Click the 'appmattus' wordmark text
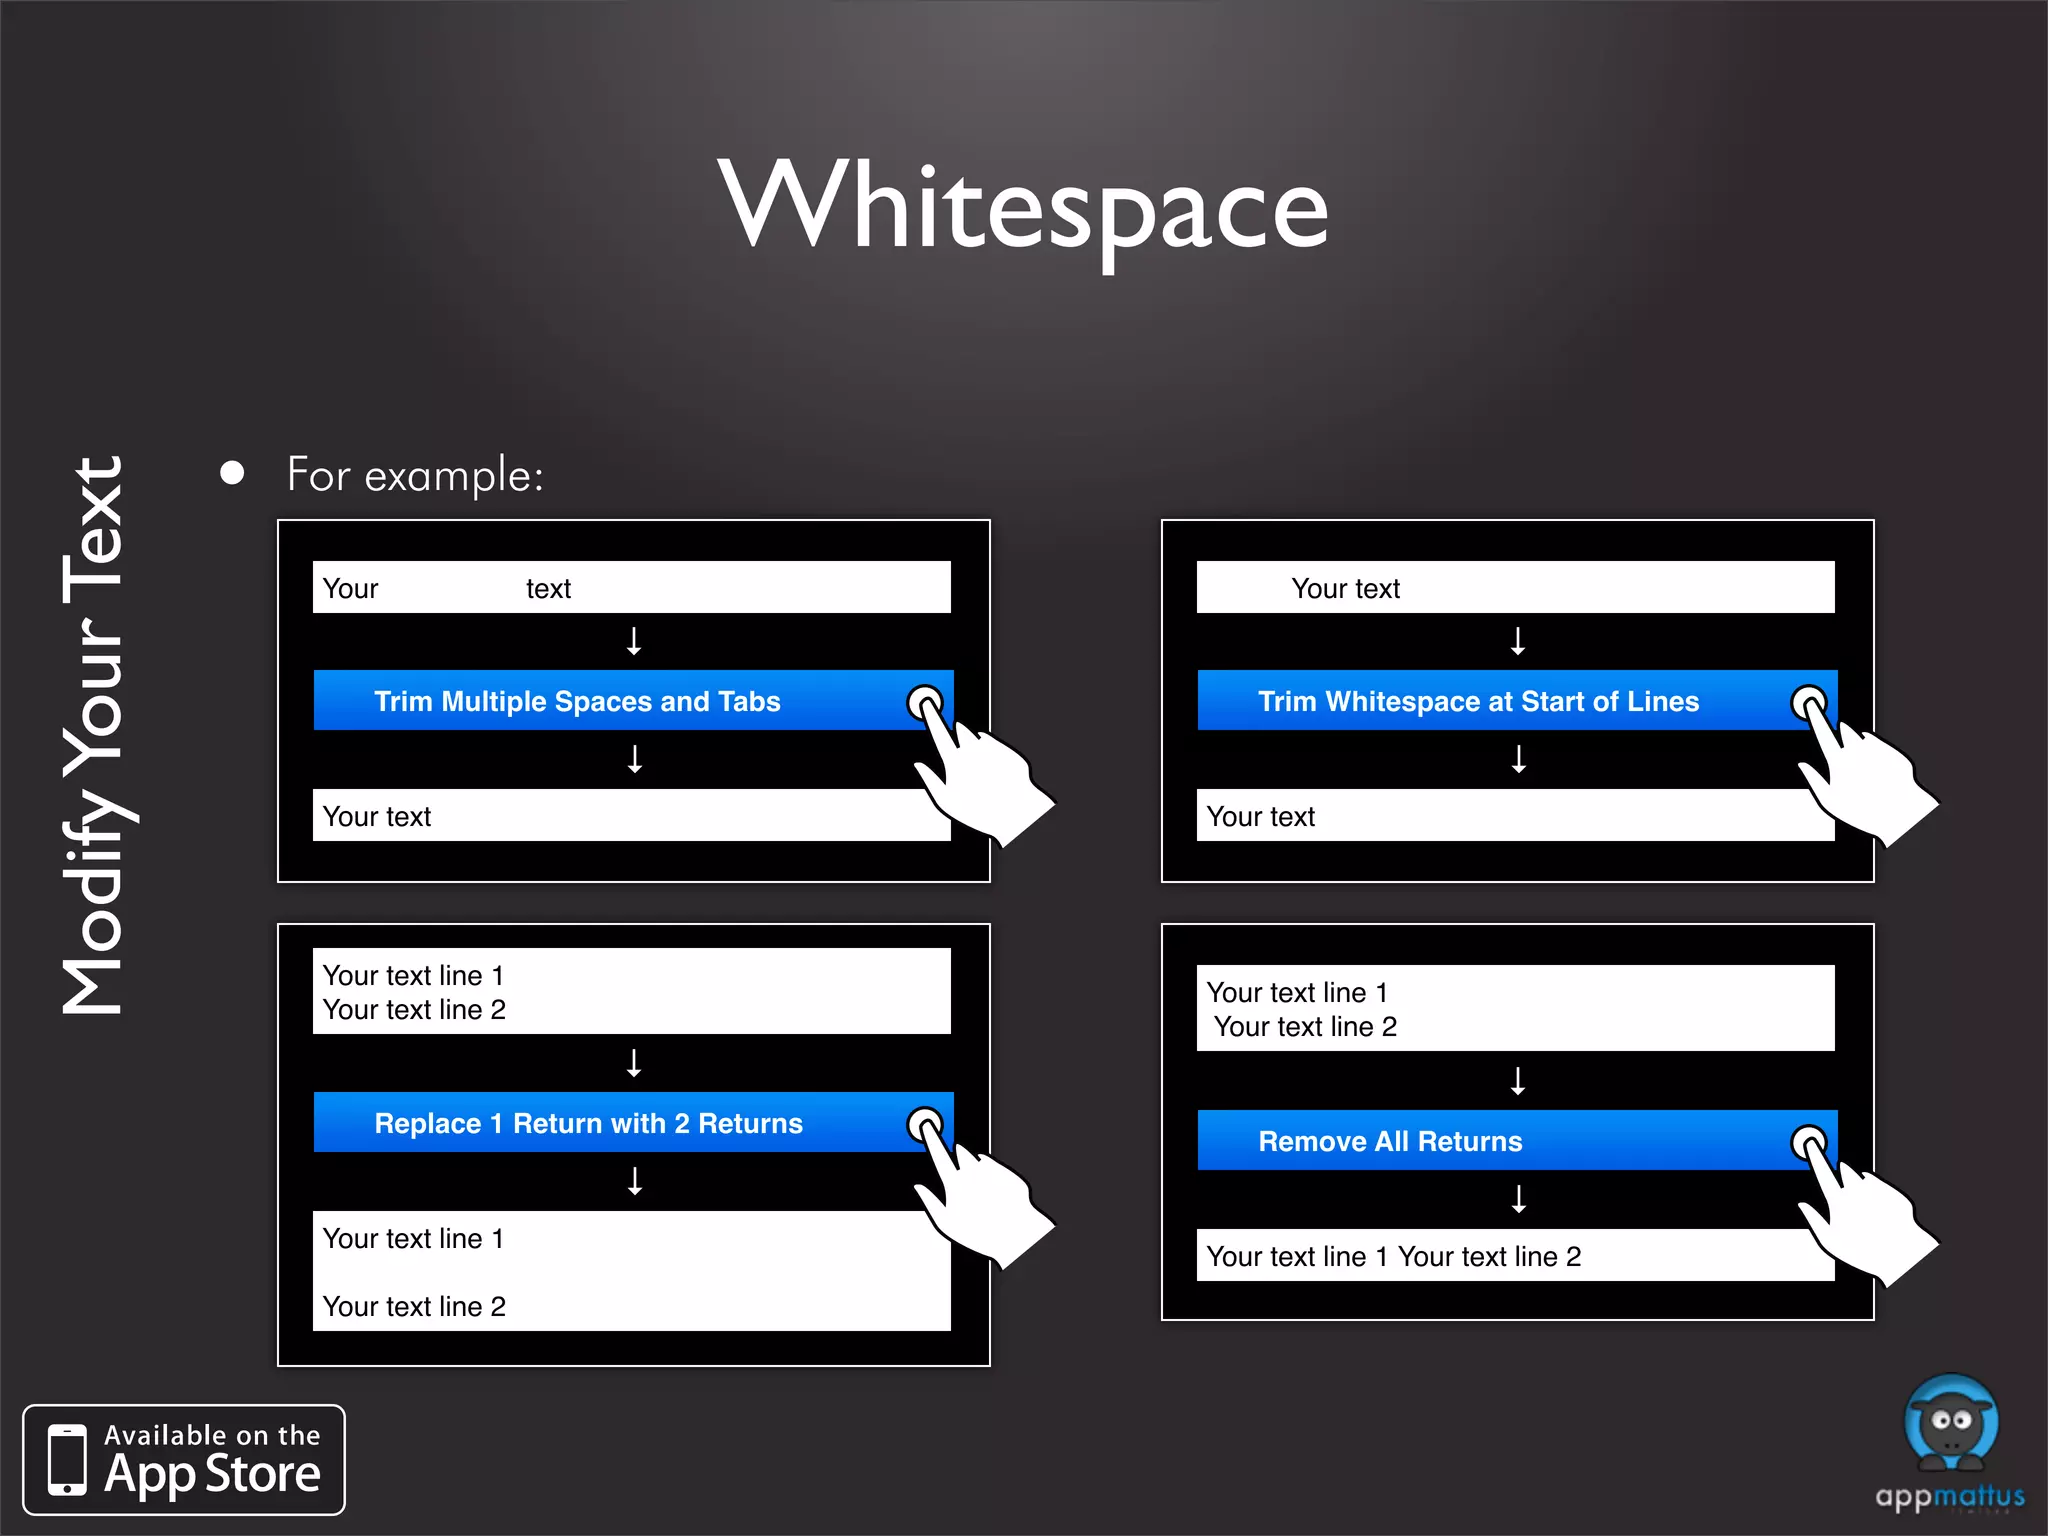This screenshot has width=2048, height=1536. [1950, 1497]
